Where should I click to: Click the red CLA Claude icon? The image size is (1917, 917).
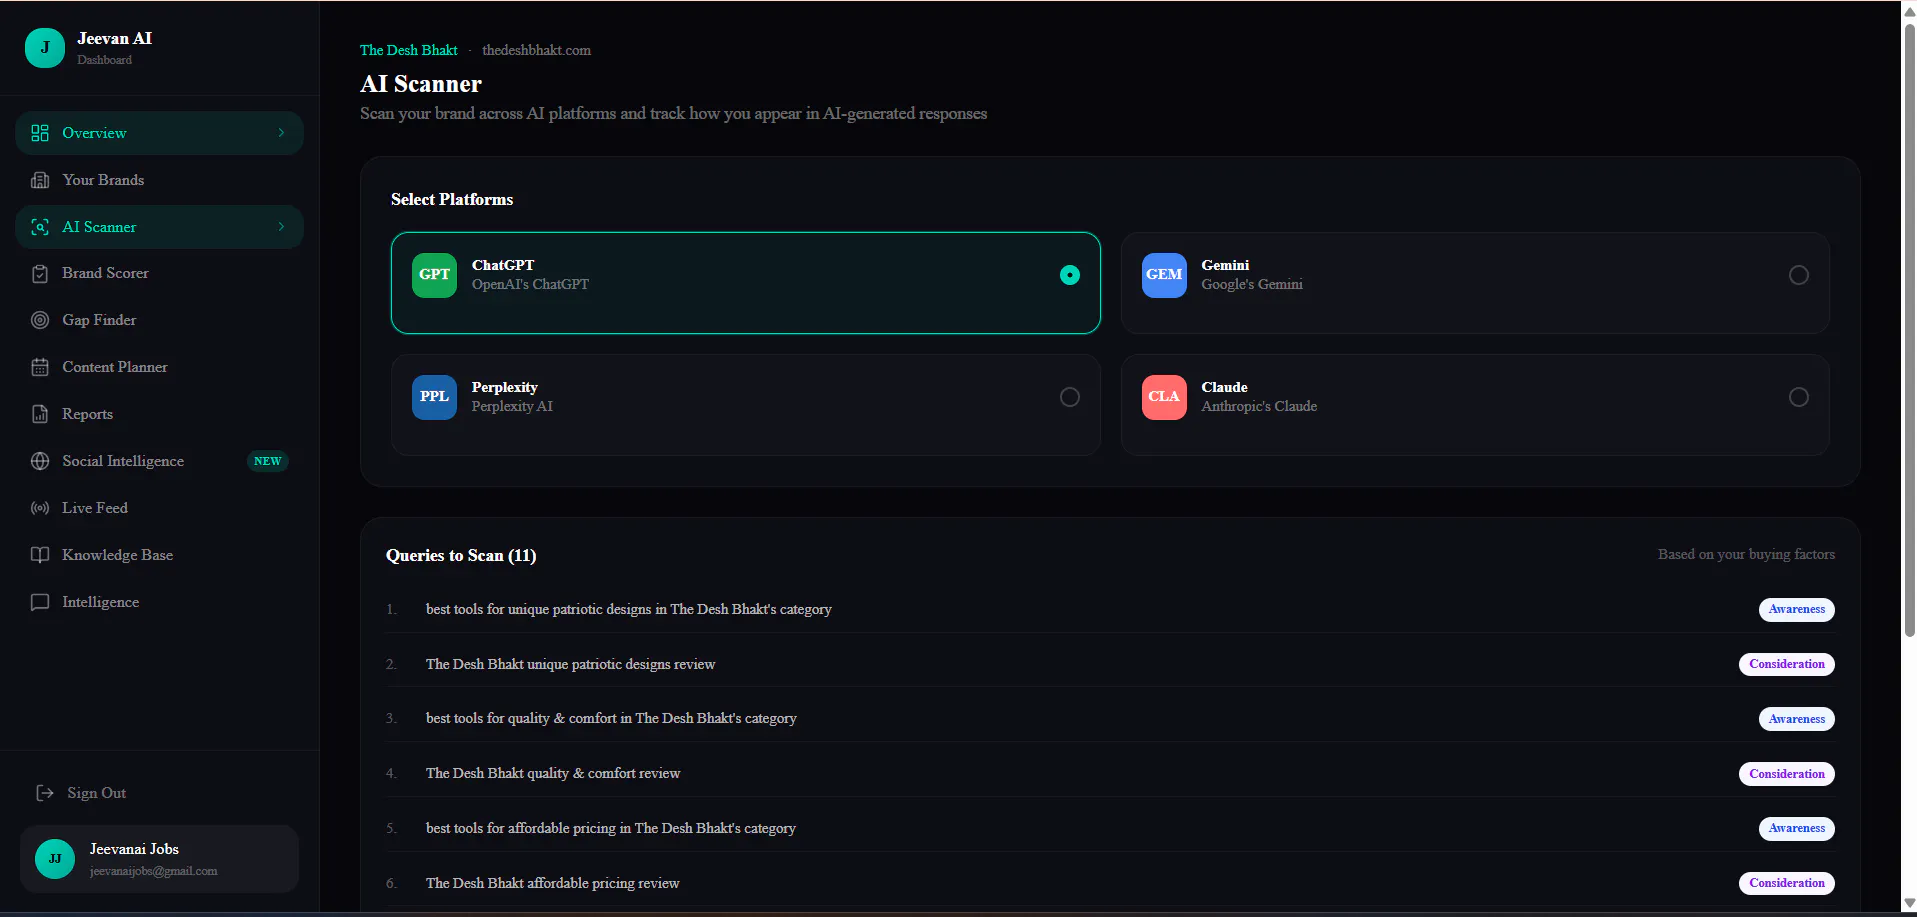click(x=1164, y=397)
